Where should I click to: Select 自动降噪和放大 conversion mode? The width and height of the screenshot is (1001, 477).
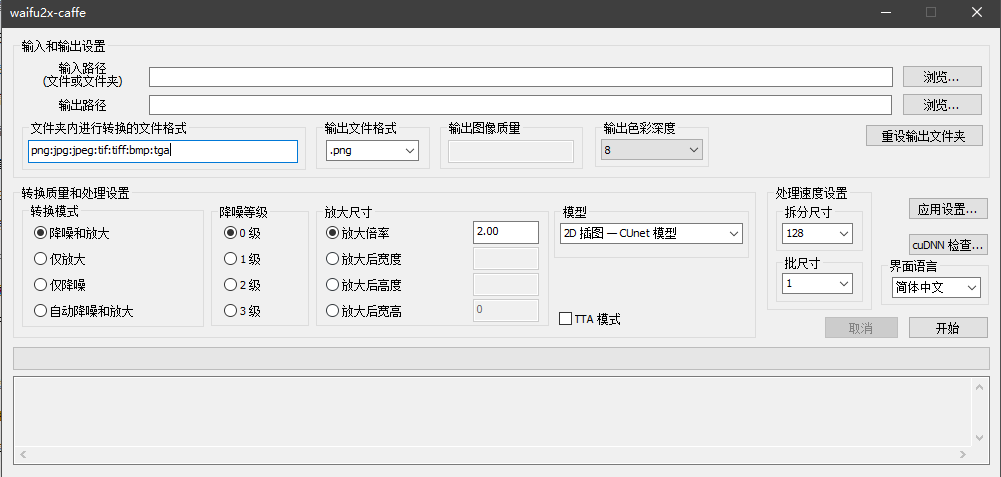click(84, 311)
